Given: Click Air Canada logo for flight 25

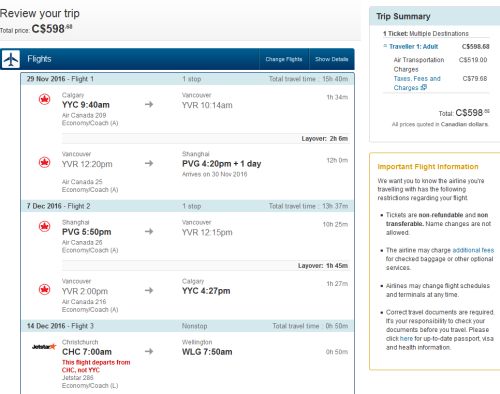Looking at the screenshot, I should coord(44,162).
